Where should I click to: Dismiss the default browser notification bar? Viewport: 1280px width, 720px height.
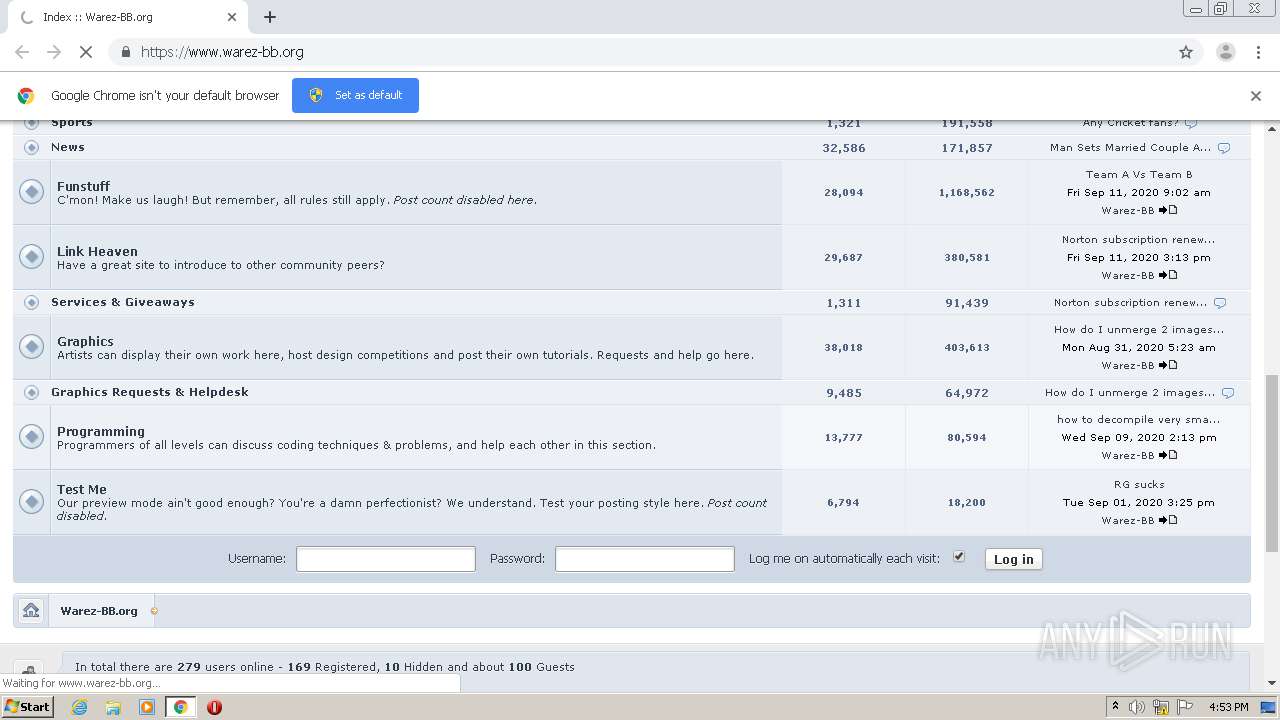(x=1256, y=96)
